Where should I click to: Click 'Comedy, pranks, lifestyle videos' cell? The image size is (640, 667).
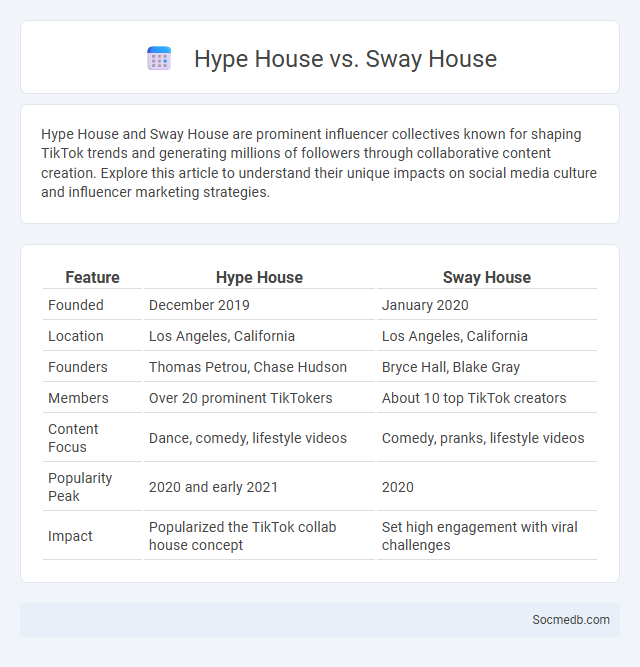click(483, 438)
